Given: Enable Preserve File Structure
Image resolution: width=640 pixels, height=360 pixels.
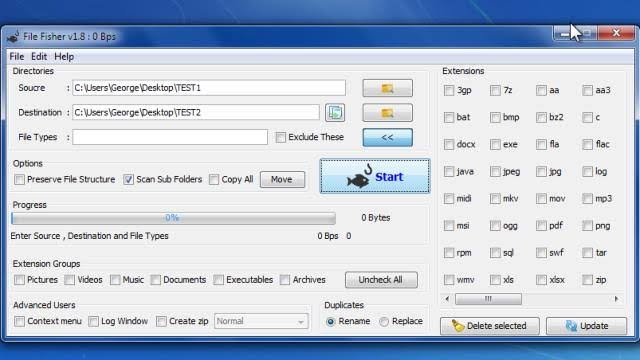Looking at the screenshot, I should 19,180.
